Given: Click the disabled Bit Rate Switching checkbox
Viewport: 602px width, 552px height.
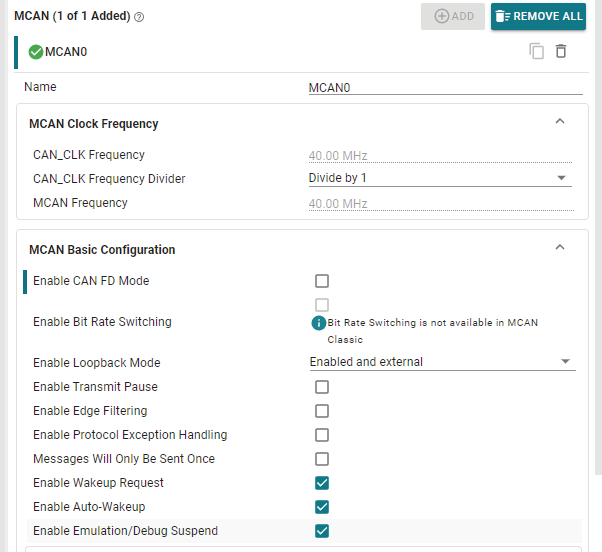Looking at the screenshot, I should [x=322, y=305].
